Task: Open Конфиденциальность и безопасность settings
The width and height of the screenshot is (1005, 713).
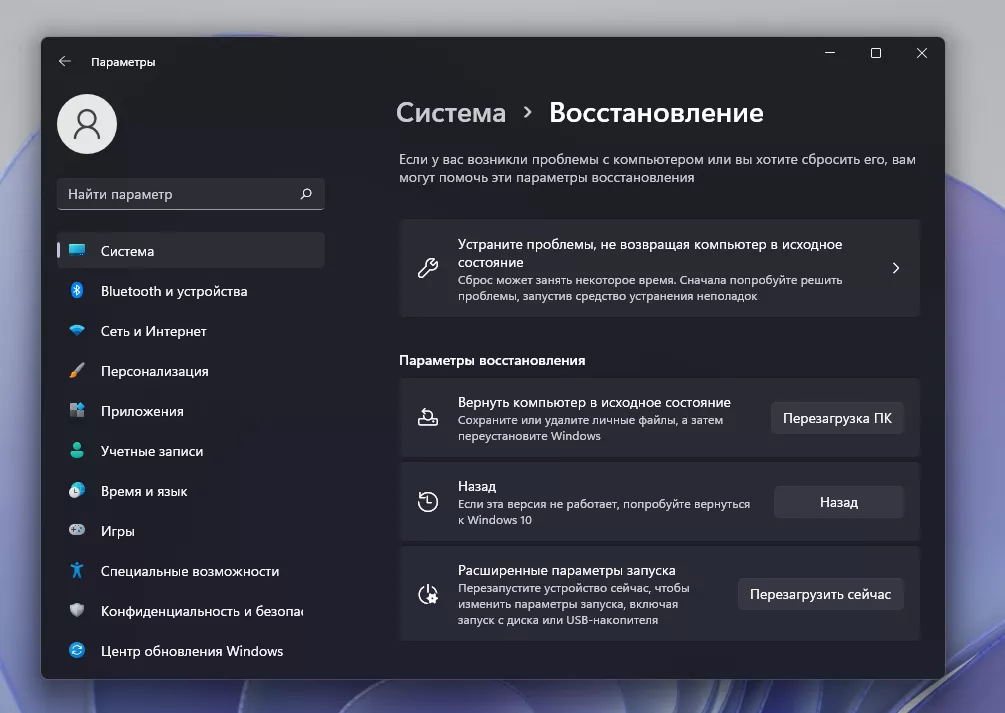Action: coord(190,611)
